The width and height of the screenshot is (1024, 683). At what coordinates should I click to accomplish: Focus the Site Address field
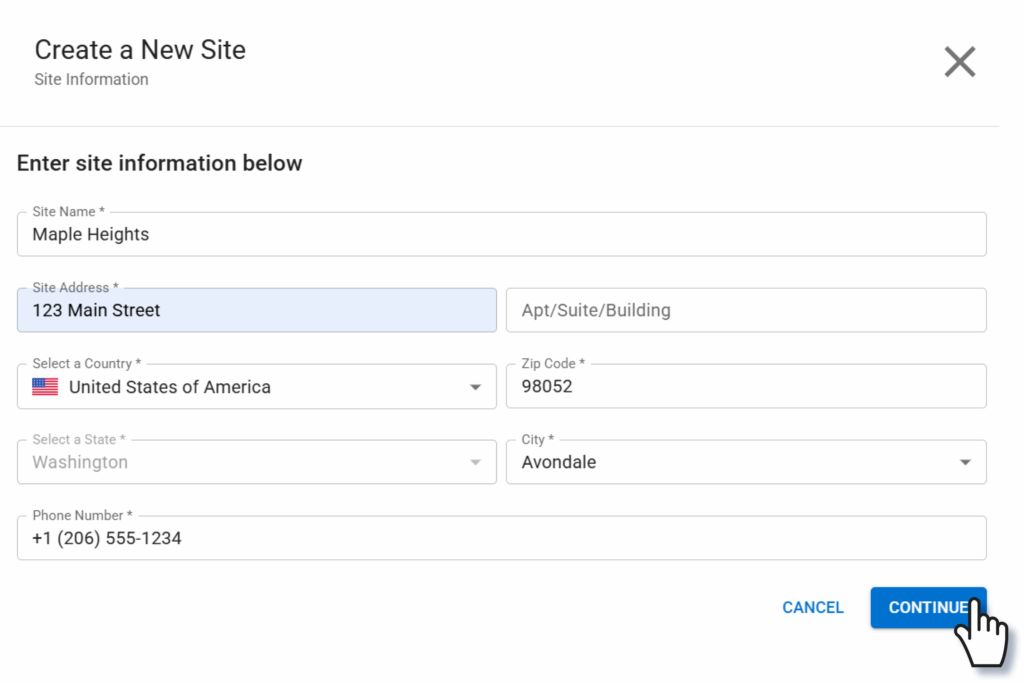tap(256, 311)
